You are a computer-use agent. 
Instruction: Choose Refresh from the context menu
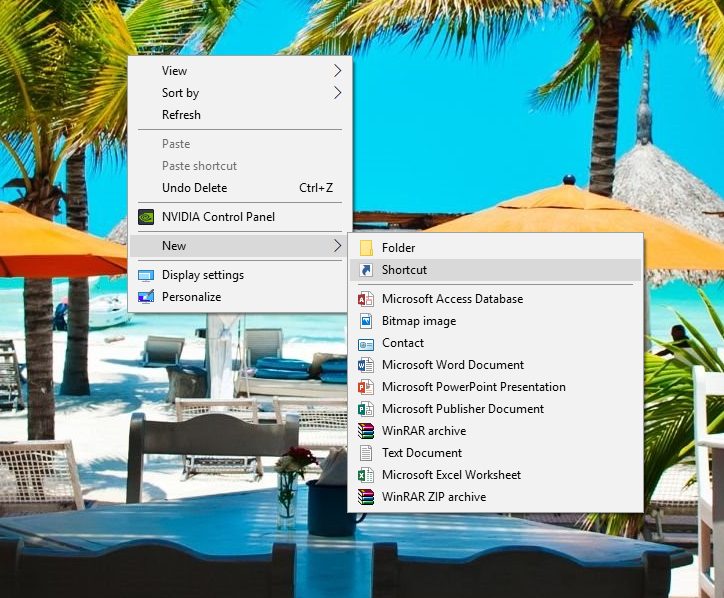tap(240, 115)
